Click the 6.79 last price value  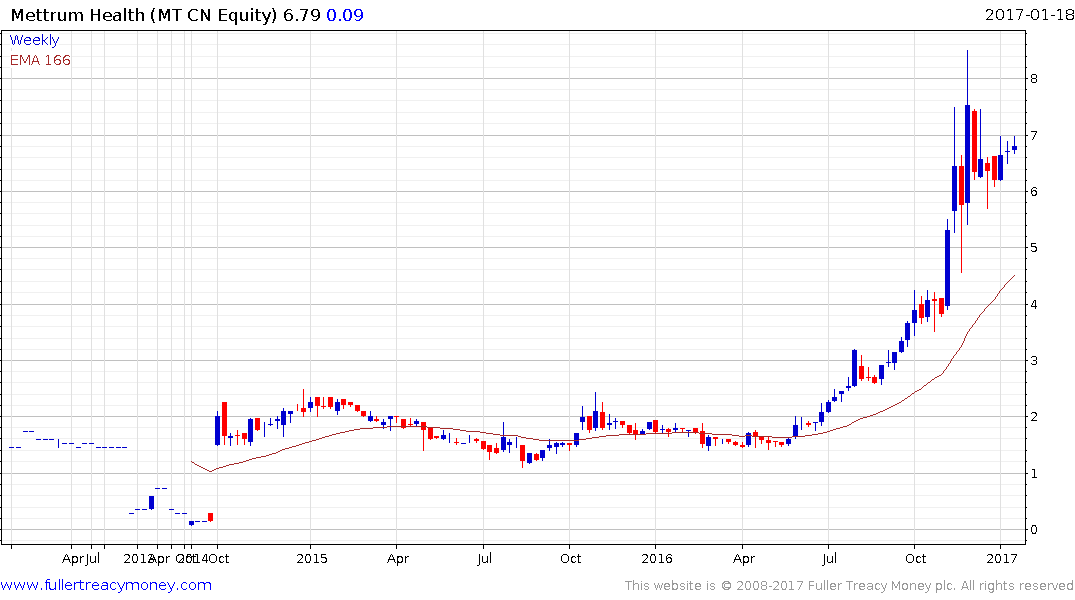coord(303,15)
